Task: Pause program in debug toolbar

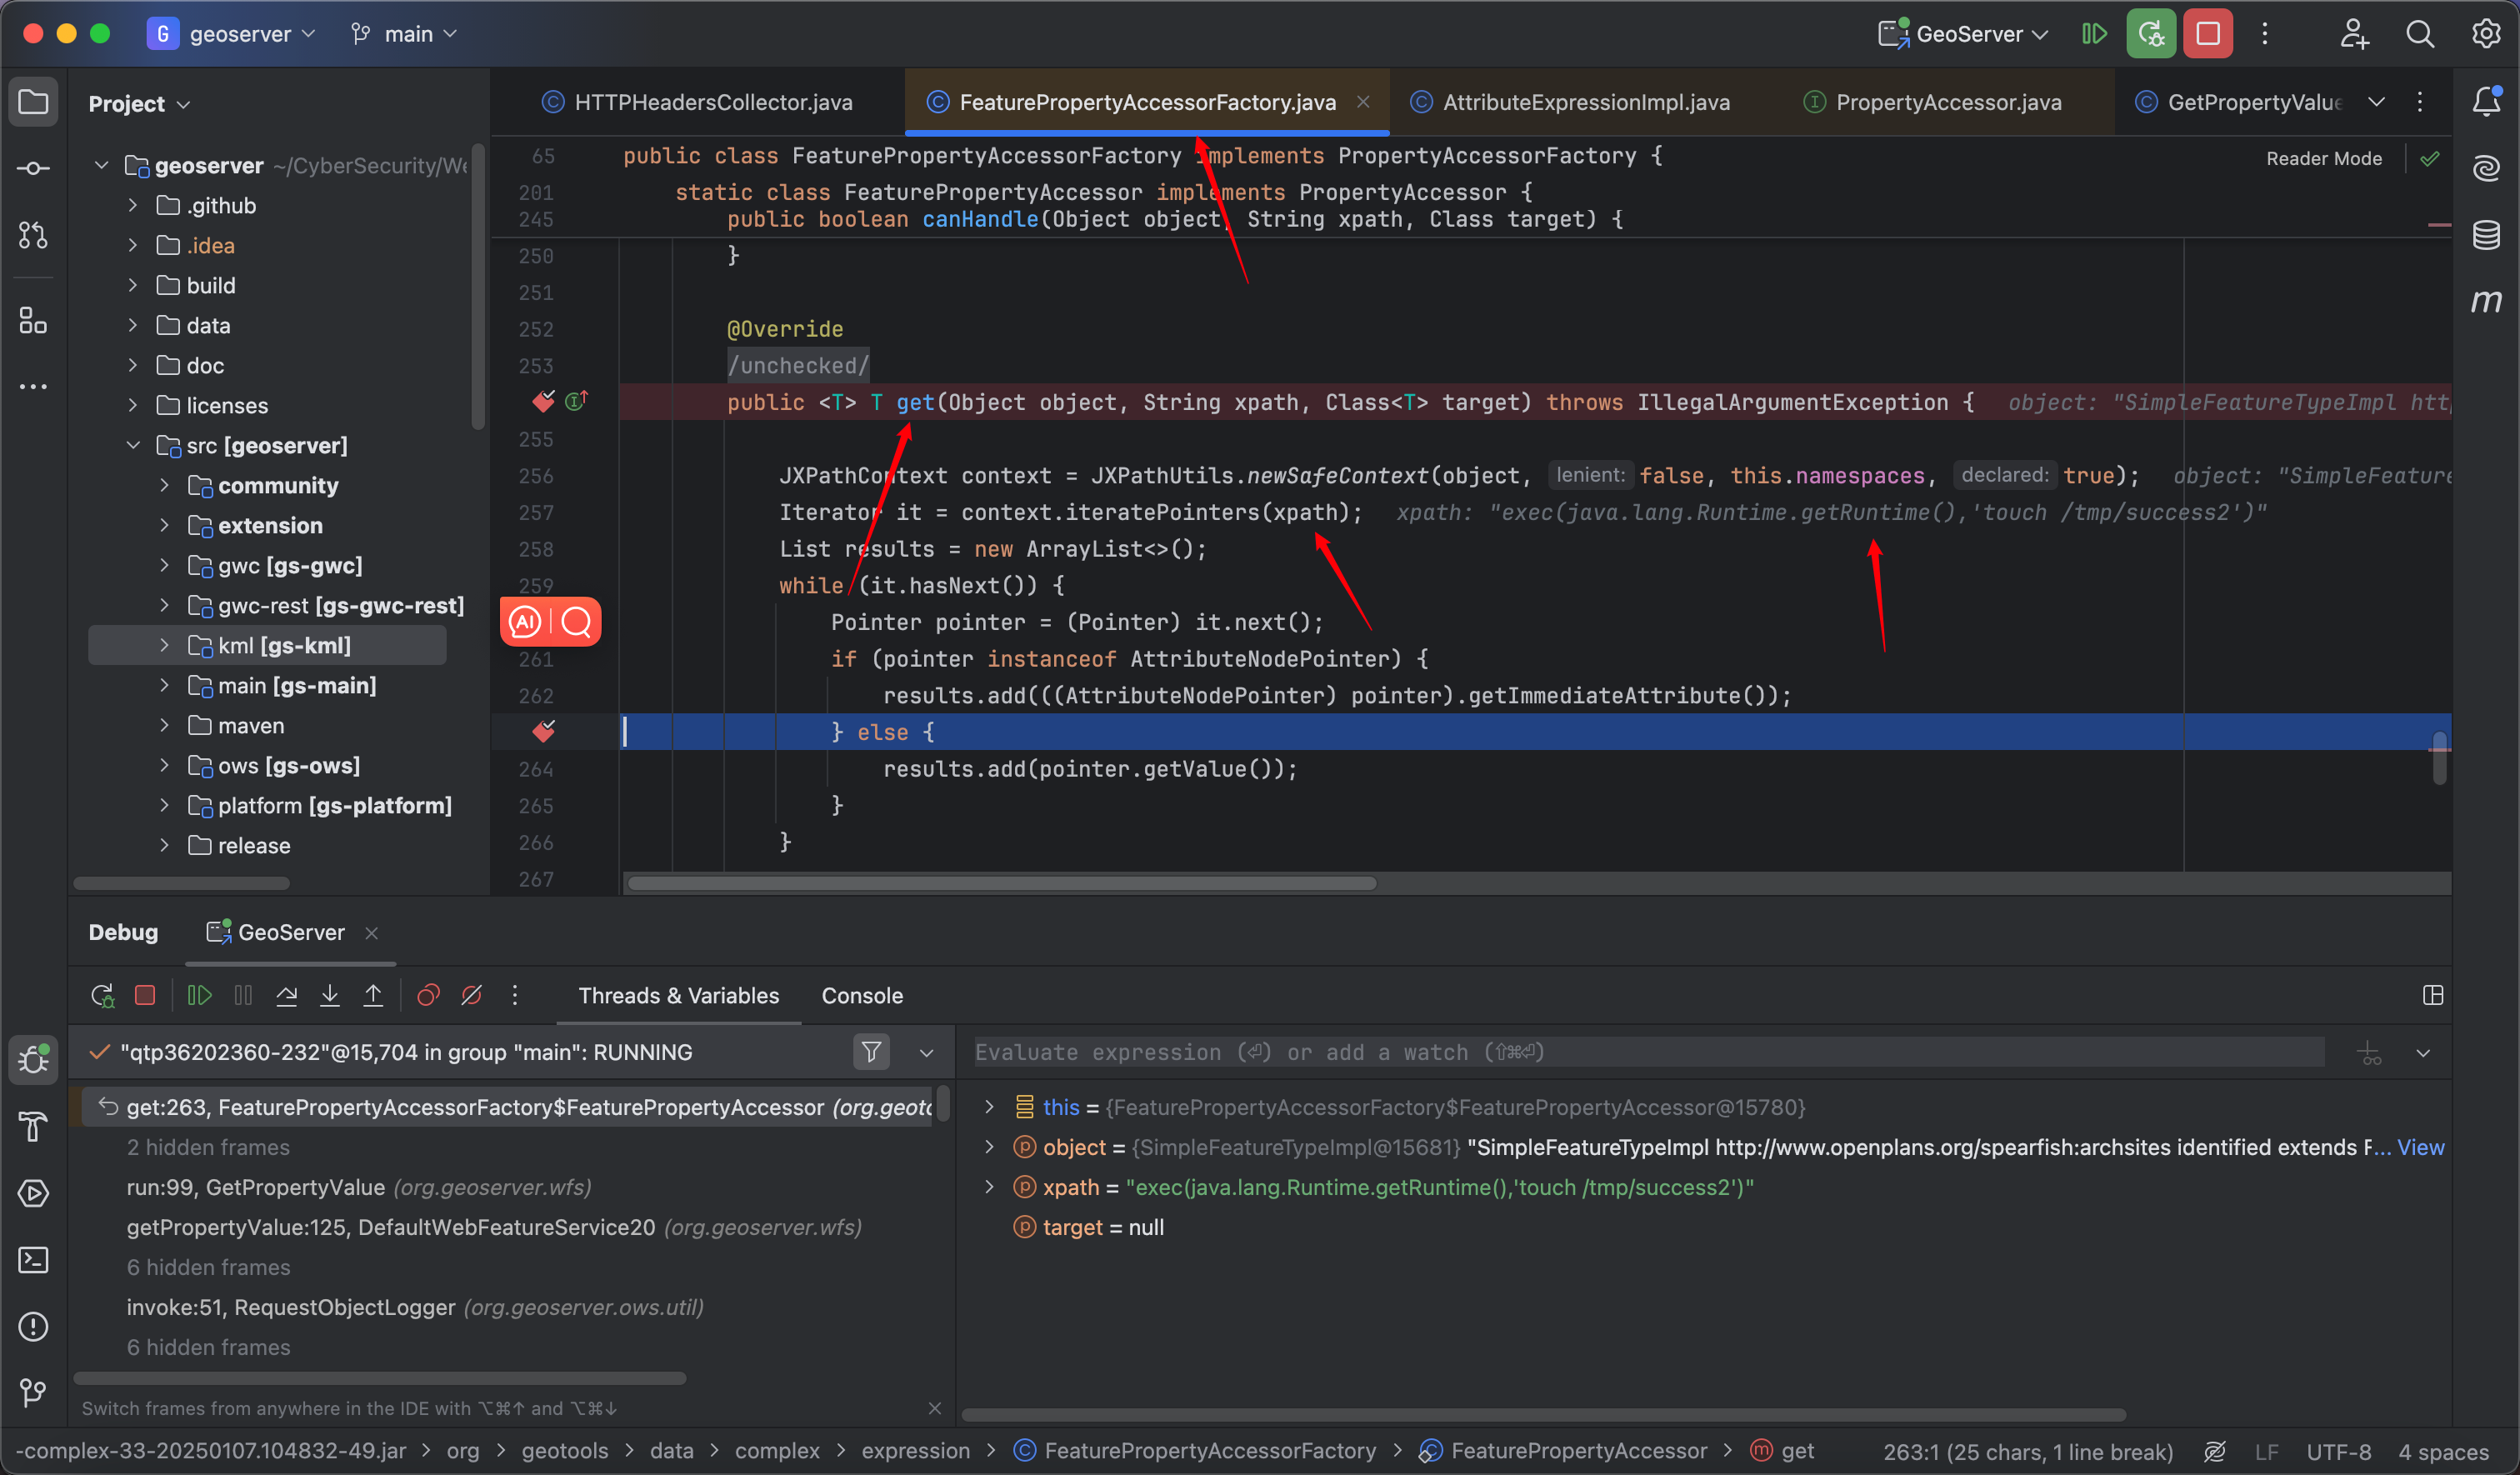Action: pos(243,996)
